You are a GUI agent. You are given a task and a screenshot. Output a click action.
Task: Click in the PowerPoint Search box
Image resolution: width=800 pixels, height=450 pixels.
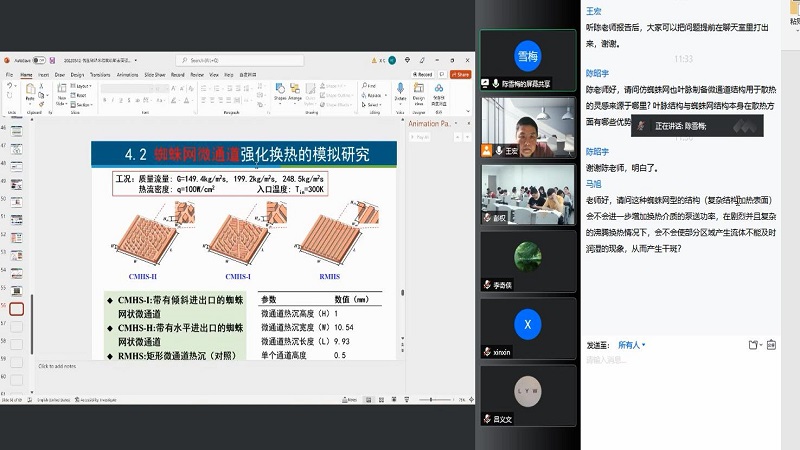tap(240, 60)
